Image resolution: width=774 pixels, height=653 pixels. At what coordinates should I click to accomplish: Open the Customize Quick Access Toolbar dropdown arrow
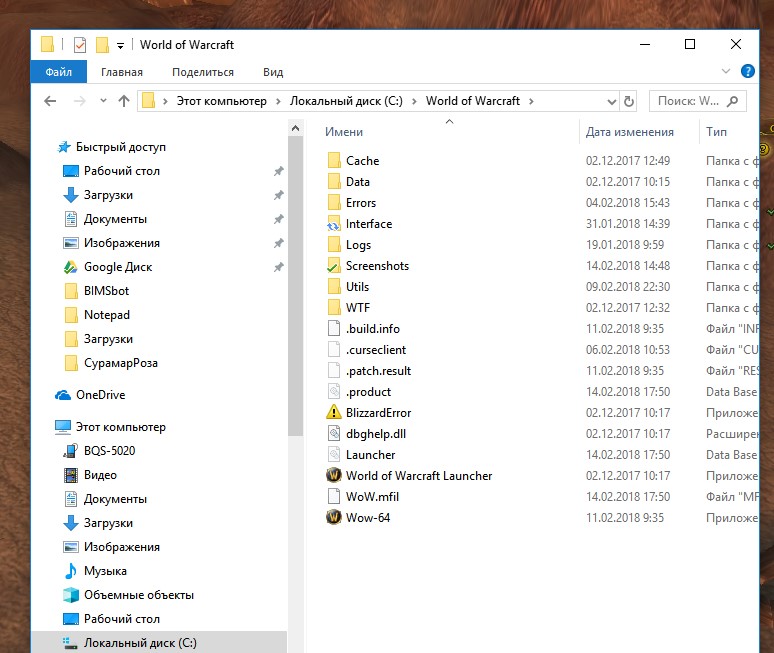(120, 46)
